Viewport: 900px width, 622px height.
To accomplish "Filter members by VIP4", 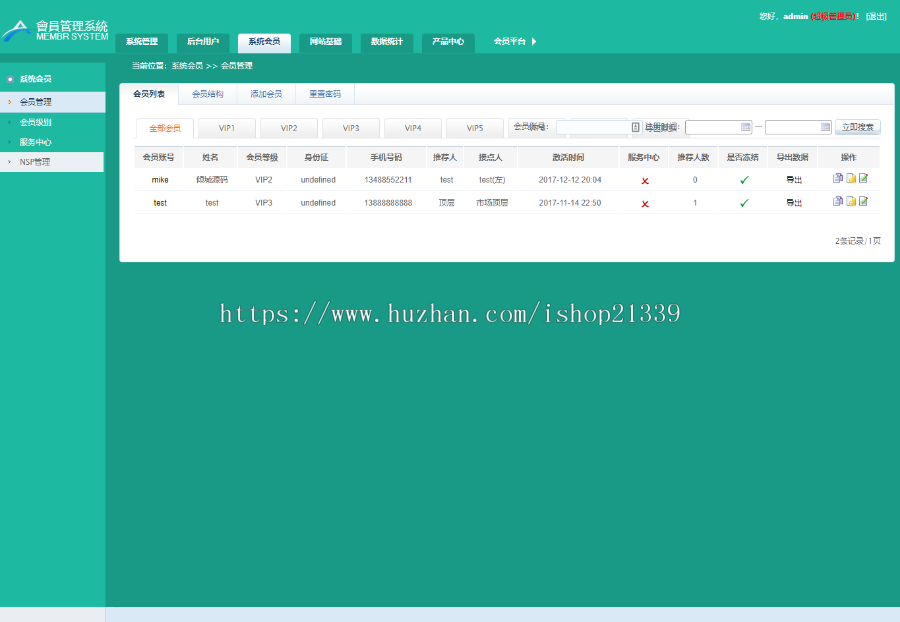I will [x=413, y=128].
